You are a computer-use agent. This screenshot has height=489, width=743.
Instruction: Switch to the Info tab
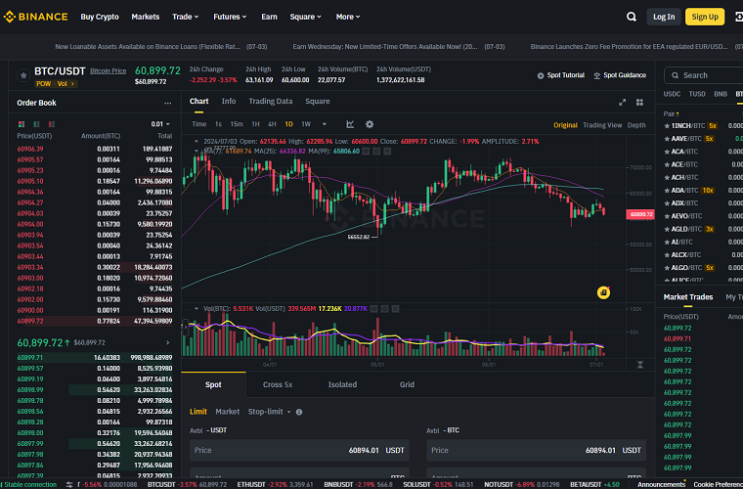(229, 101)
